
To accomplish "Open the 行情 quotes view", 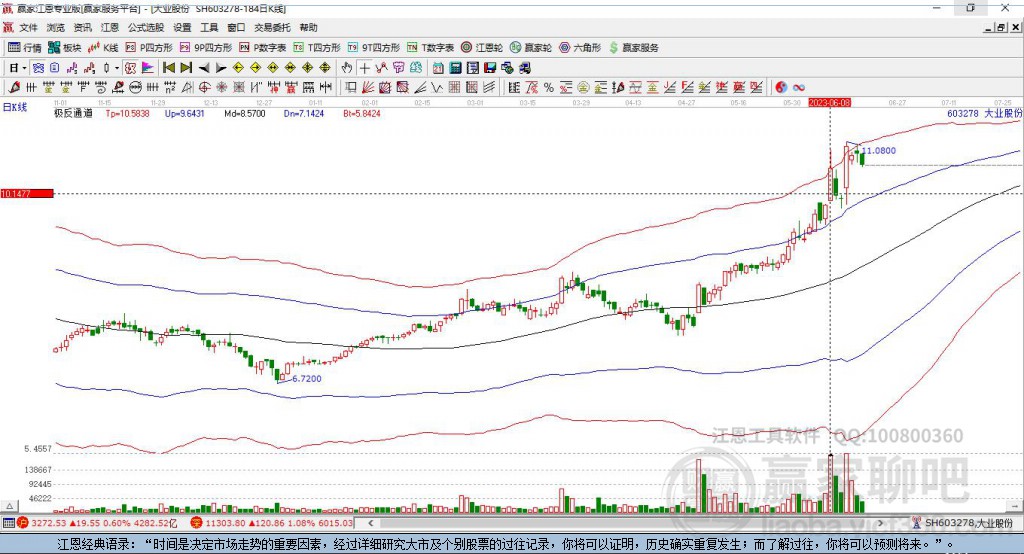I will tap(25, 48).
